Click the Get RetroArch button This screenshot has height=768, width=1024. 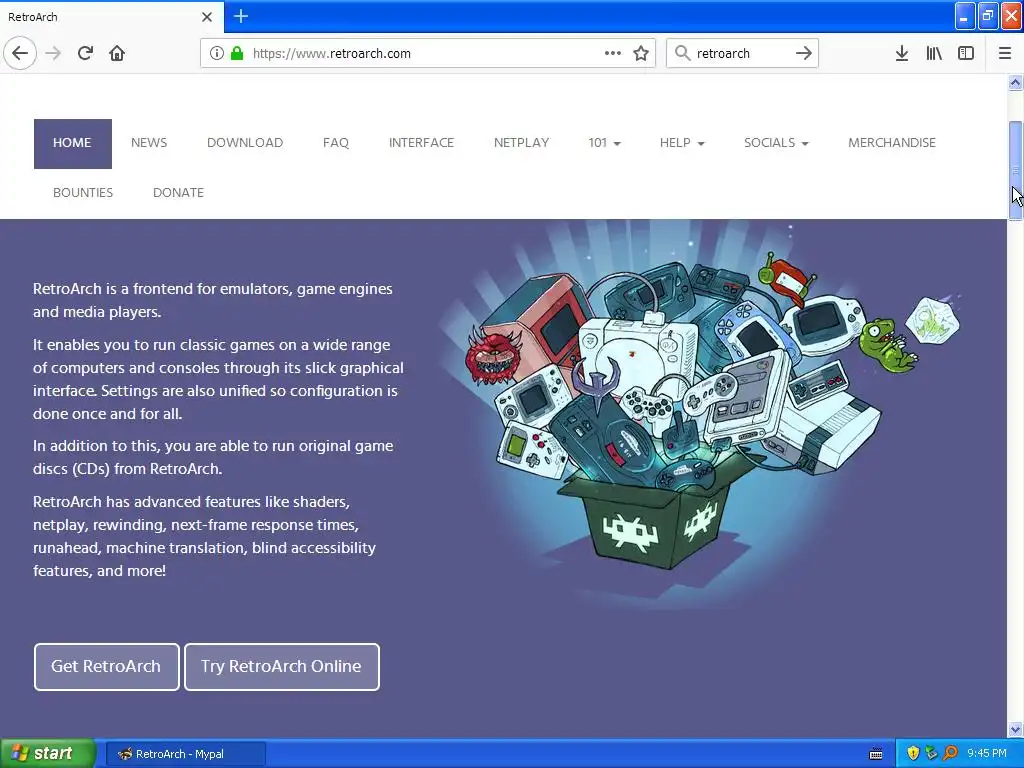tap(106, 667)
